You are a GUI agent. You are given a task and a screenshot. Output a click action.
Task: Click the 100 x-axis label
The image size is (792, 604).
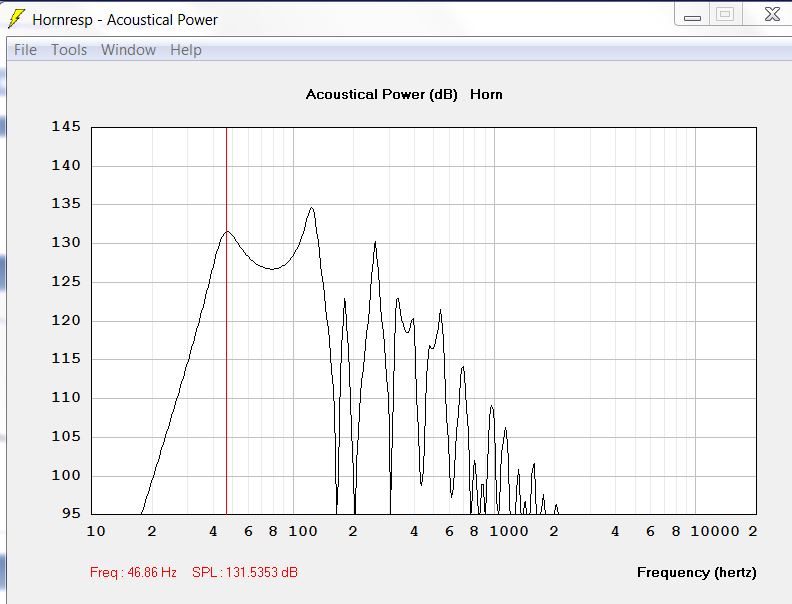tap(303, 531)
